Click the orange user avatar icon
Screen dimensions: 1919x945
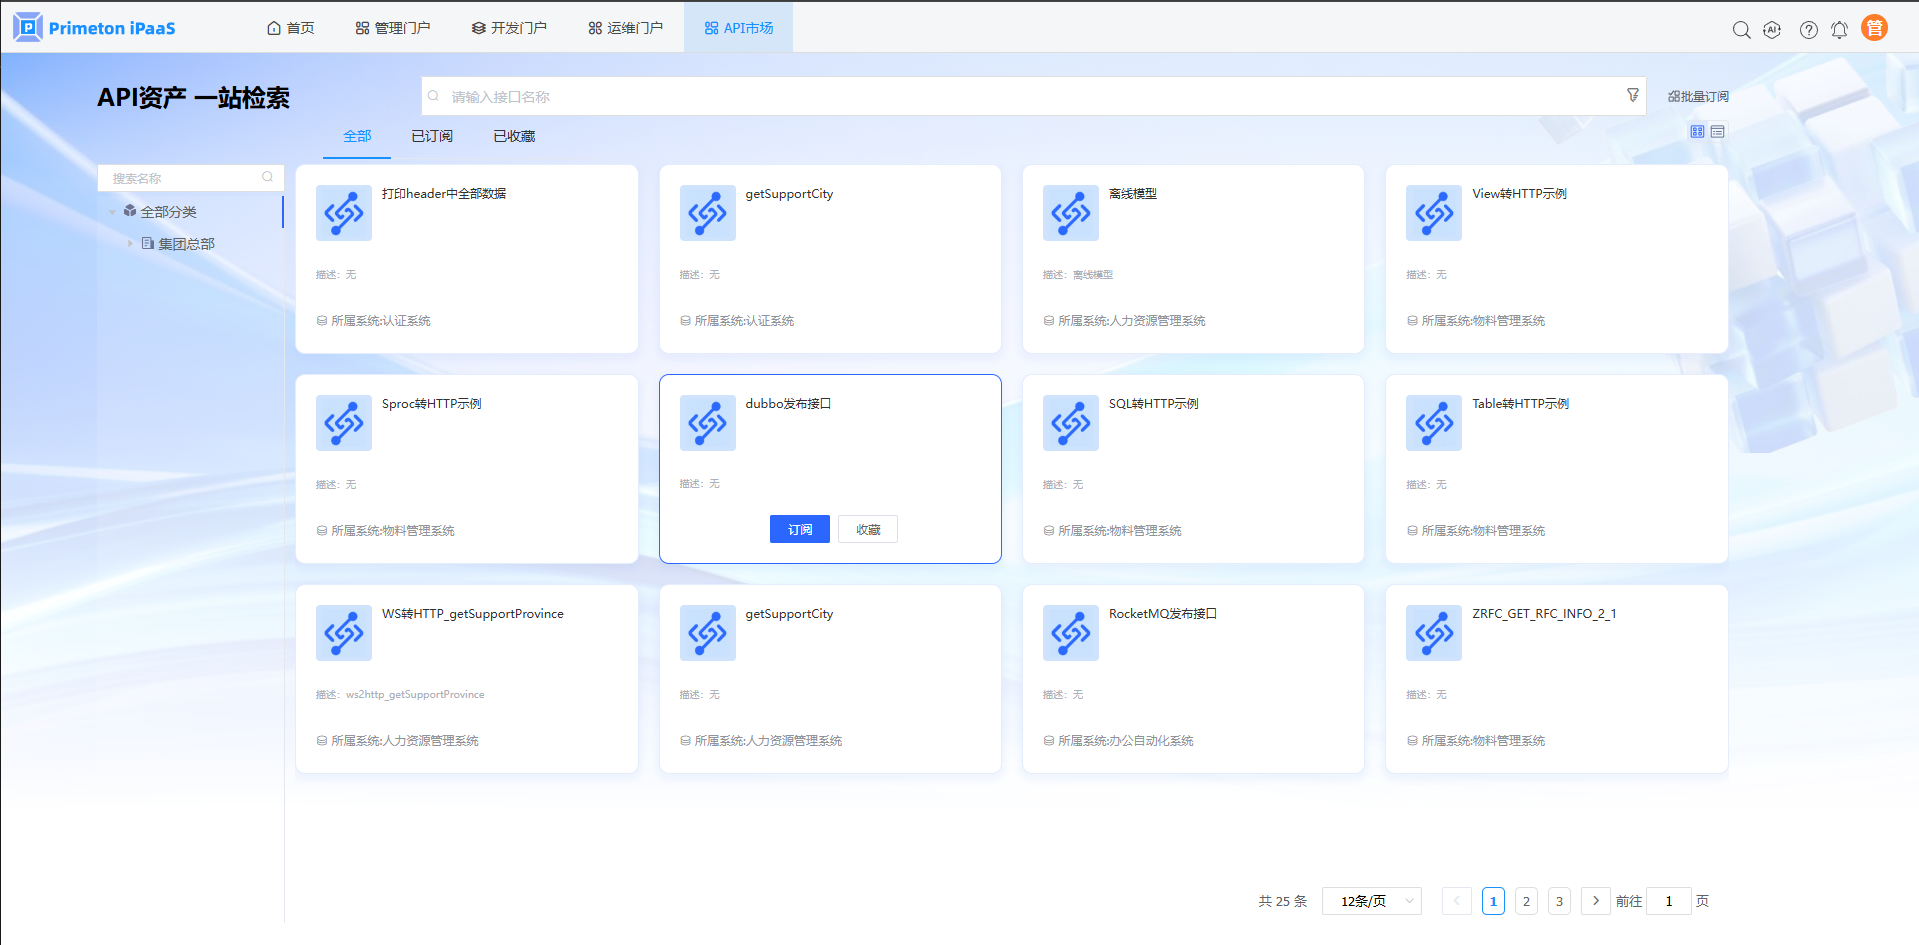(x=1874, y=28)
